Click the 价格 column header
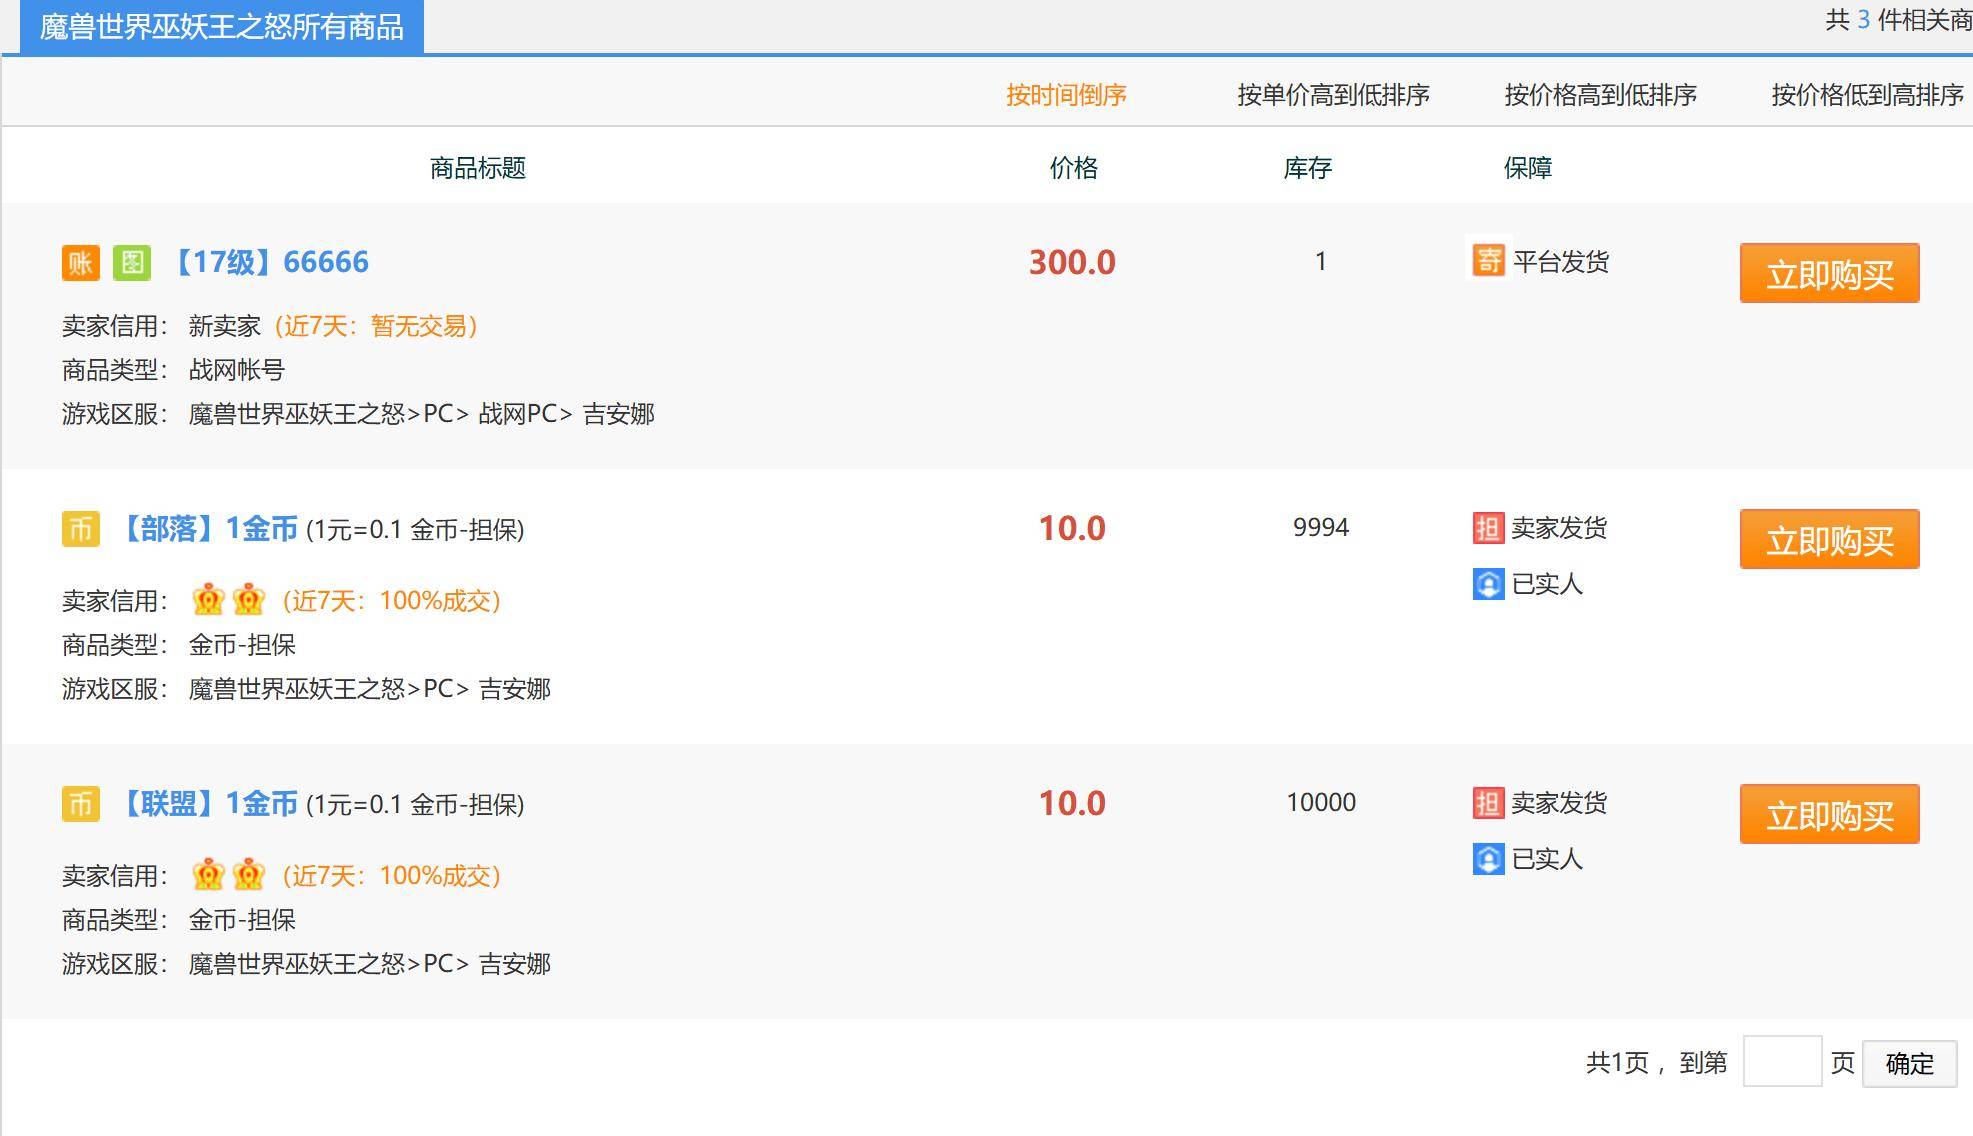Screen dimensions: 1973x1136 (1074, 168)
